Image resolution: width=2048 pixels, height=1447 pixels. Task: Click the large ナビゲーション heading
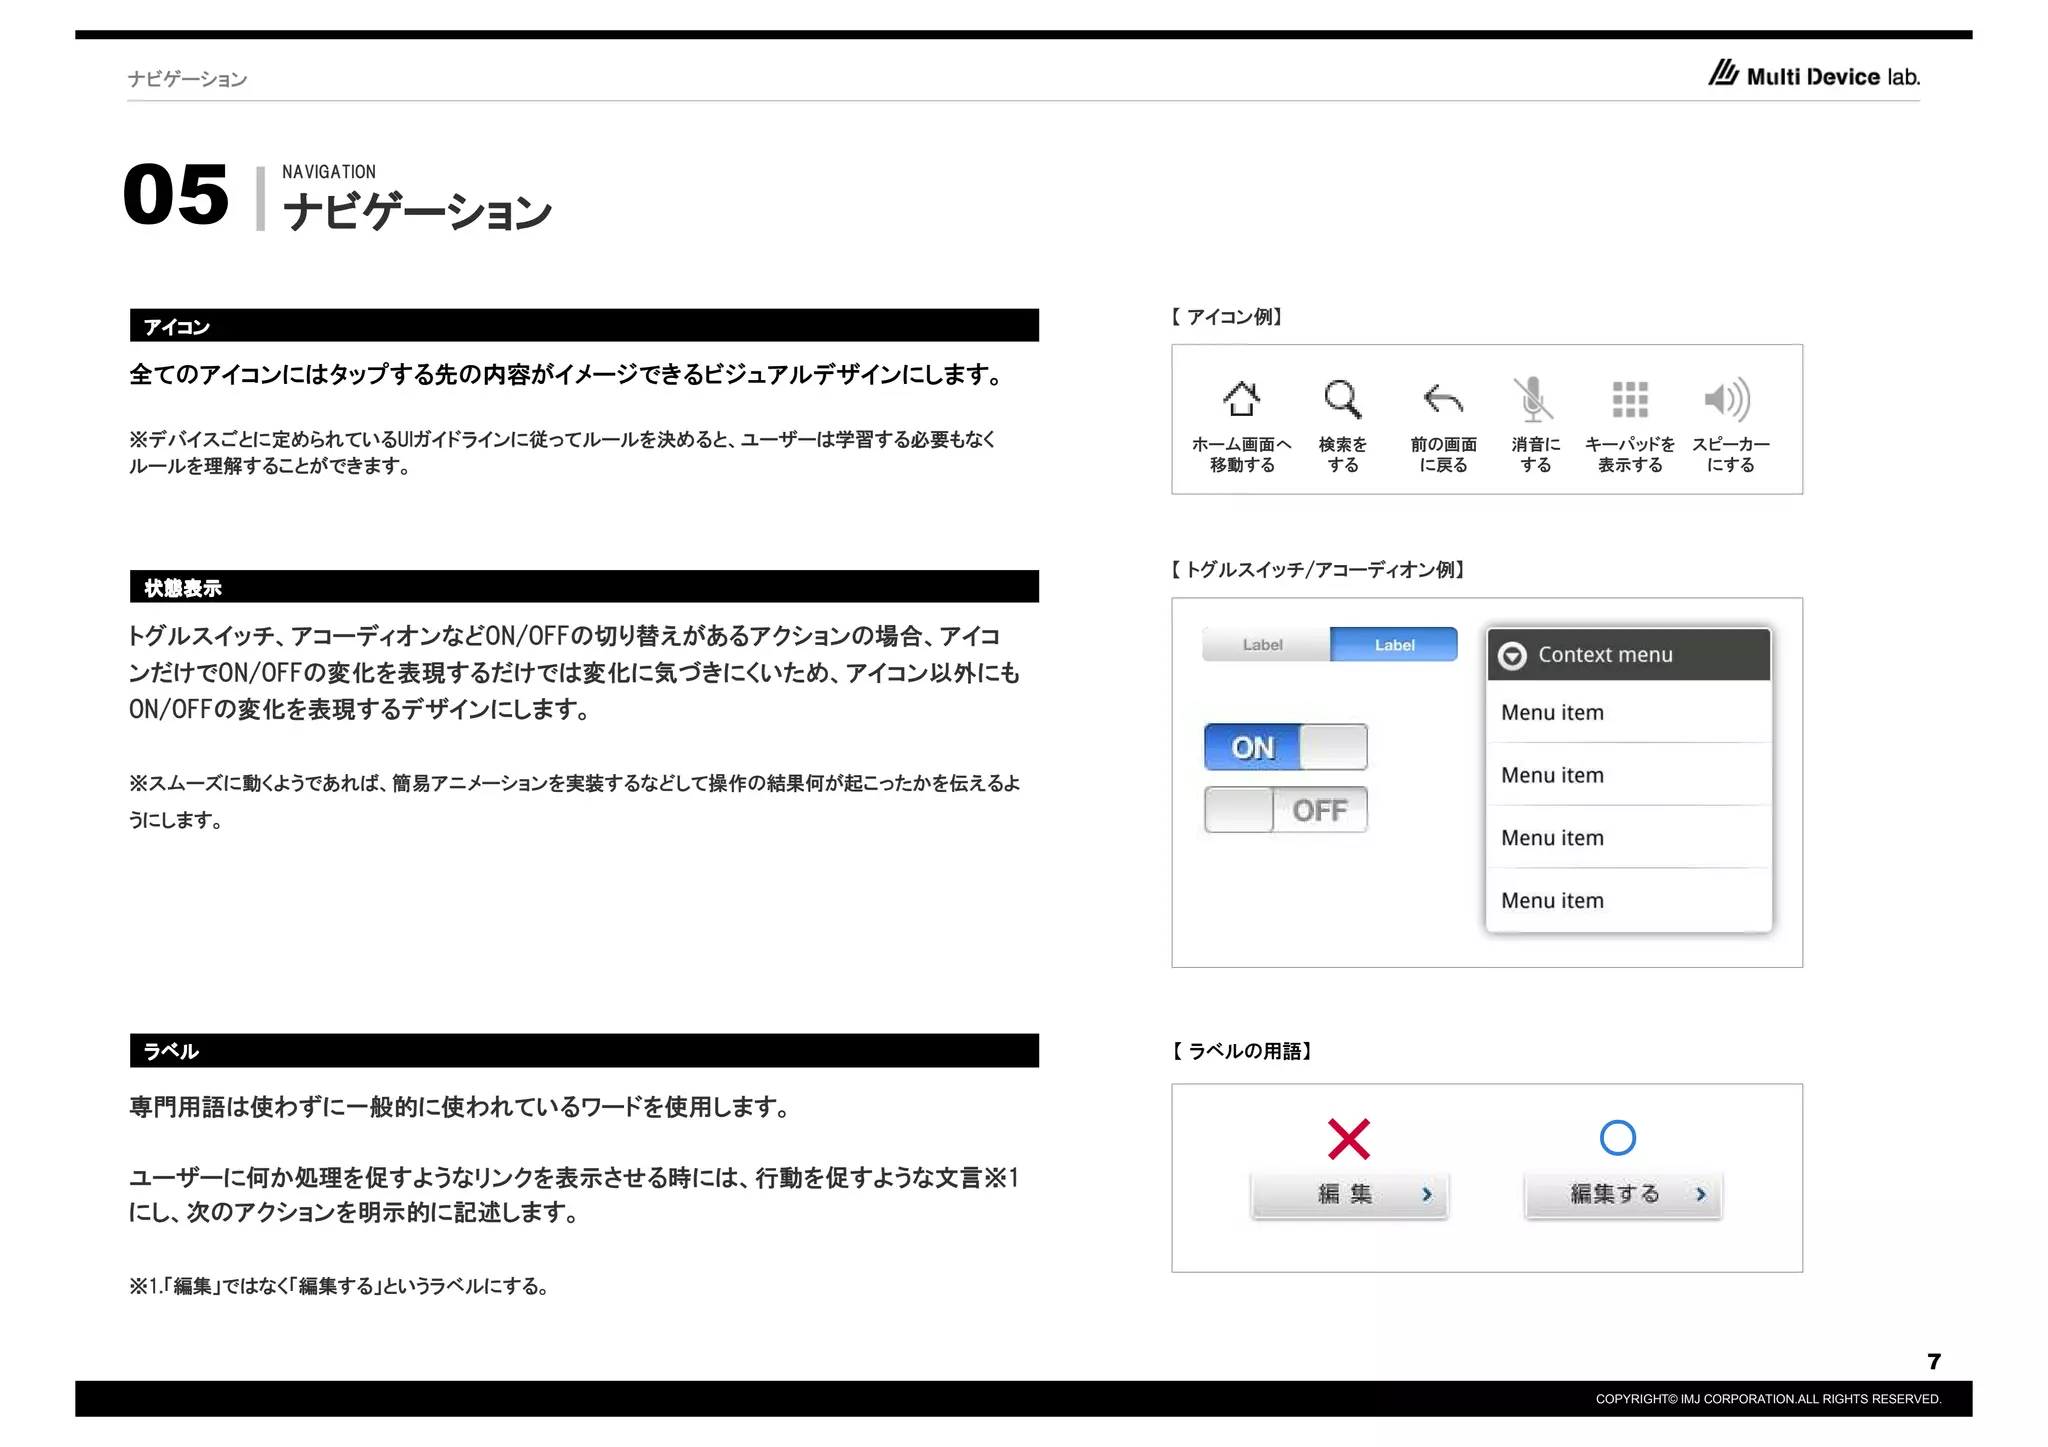pos(417,212)
